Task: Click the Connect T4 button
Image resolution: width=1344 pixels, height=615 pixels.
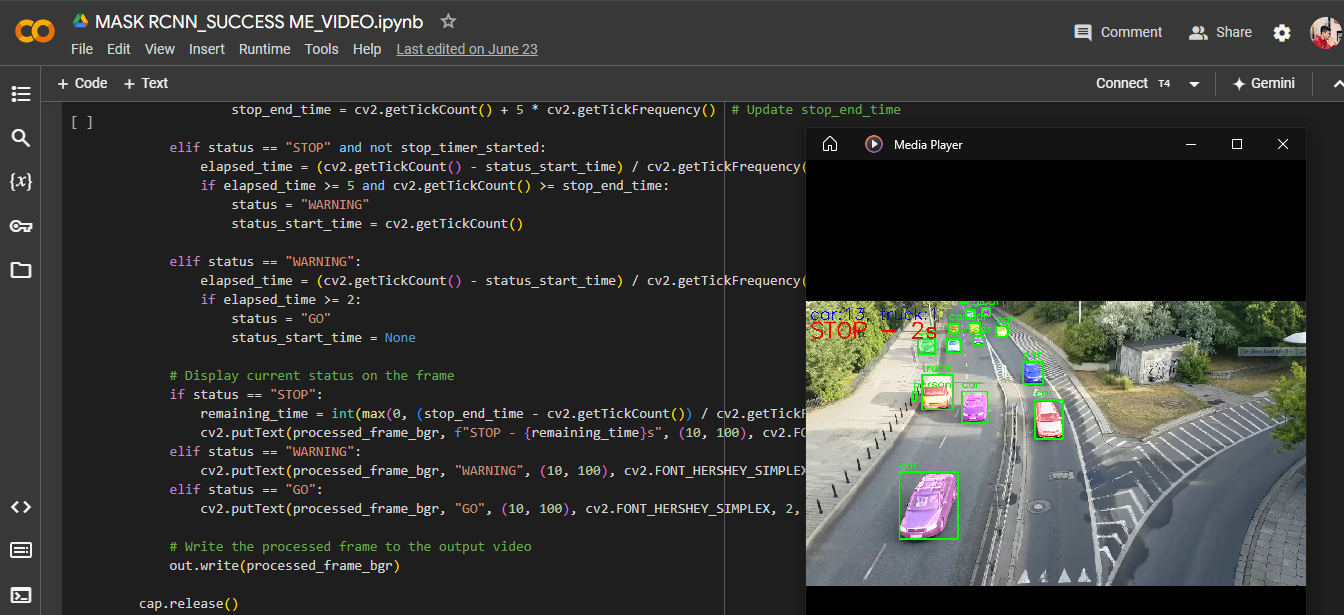Action: [x=1132, y=84]
